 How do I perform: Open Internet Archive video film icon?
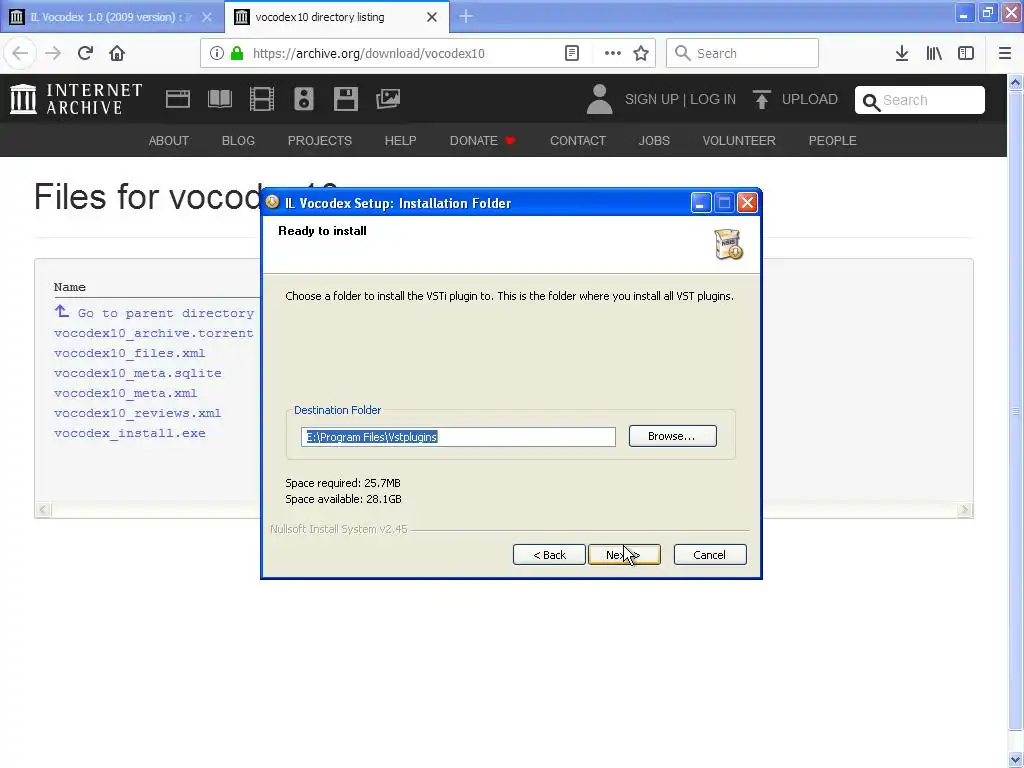tap(262, 99)
